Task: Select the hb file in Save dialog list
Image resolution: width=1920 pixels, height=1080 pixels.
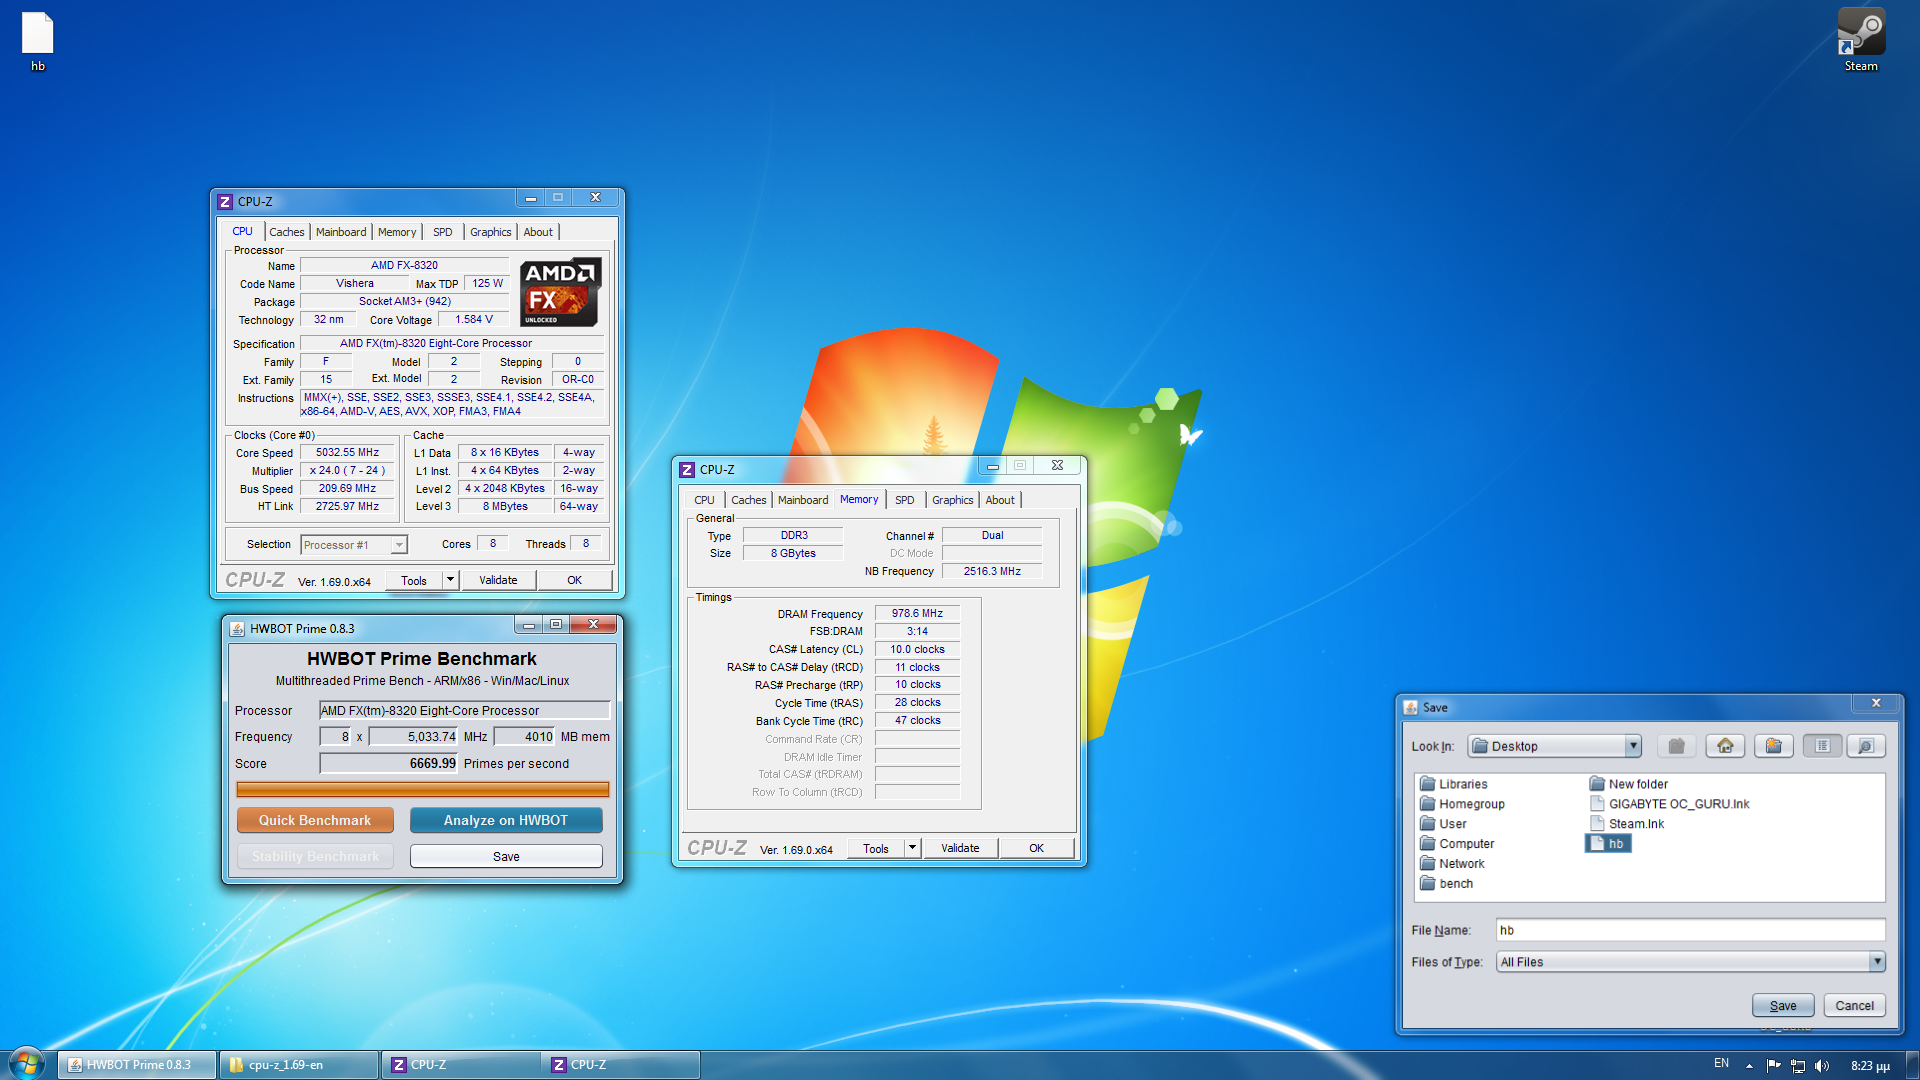Action: pyautogui.click(x=1608, y=844)
